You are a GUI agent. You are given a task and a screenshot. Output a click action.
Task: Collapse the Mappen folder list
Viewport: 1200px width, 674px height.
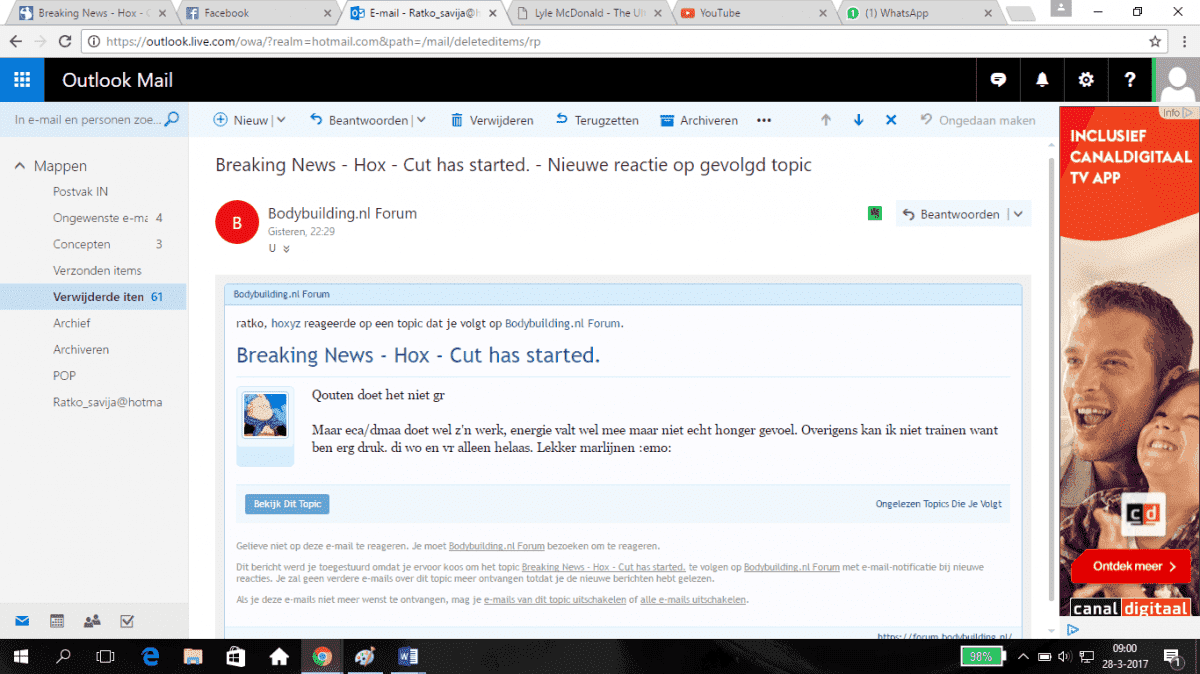tap(20, 166)
